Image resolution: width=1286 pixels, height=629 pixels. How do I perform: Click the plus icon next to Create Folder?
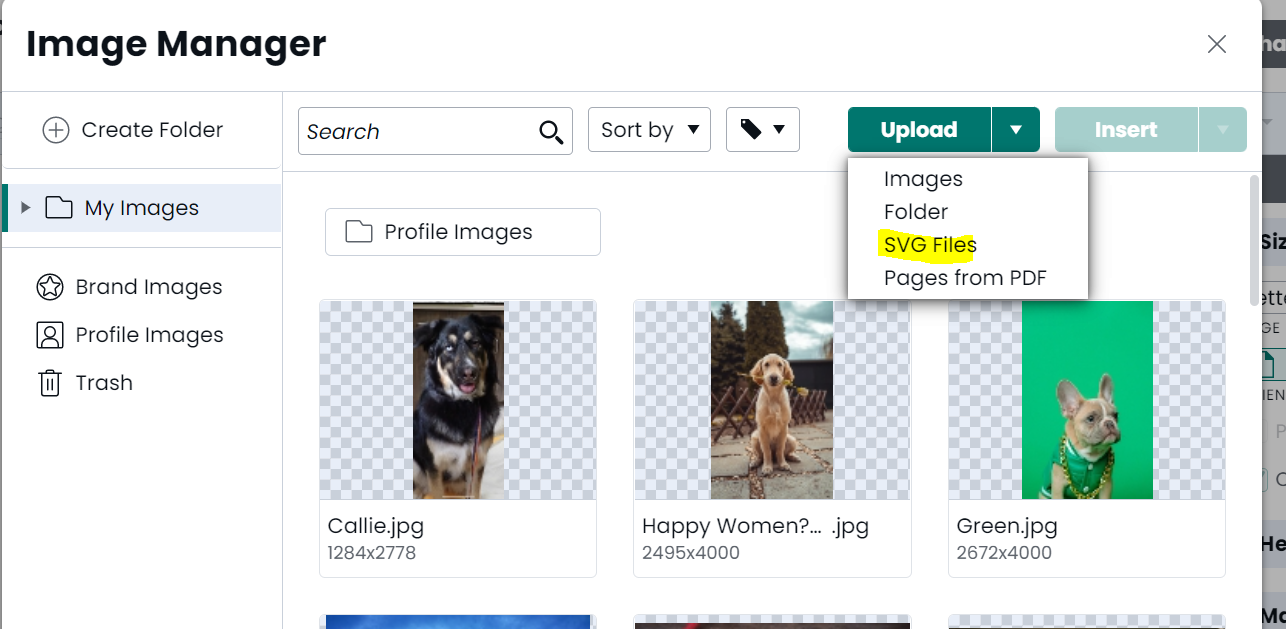[56, 129]
